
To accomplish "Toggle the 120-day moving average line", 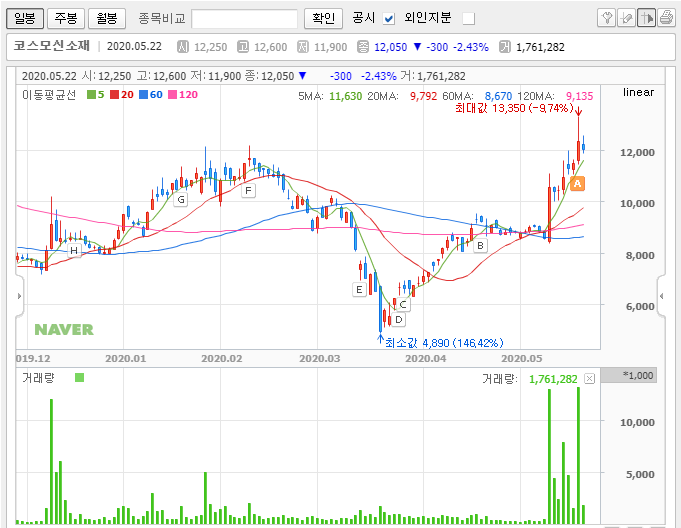I will coord(183,95).
